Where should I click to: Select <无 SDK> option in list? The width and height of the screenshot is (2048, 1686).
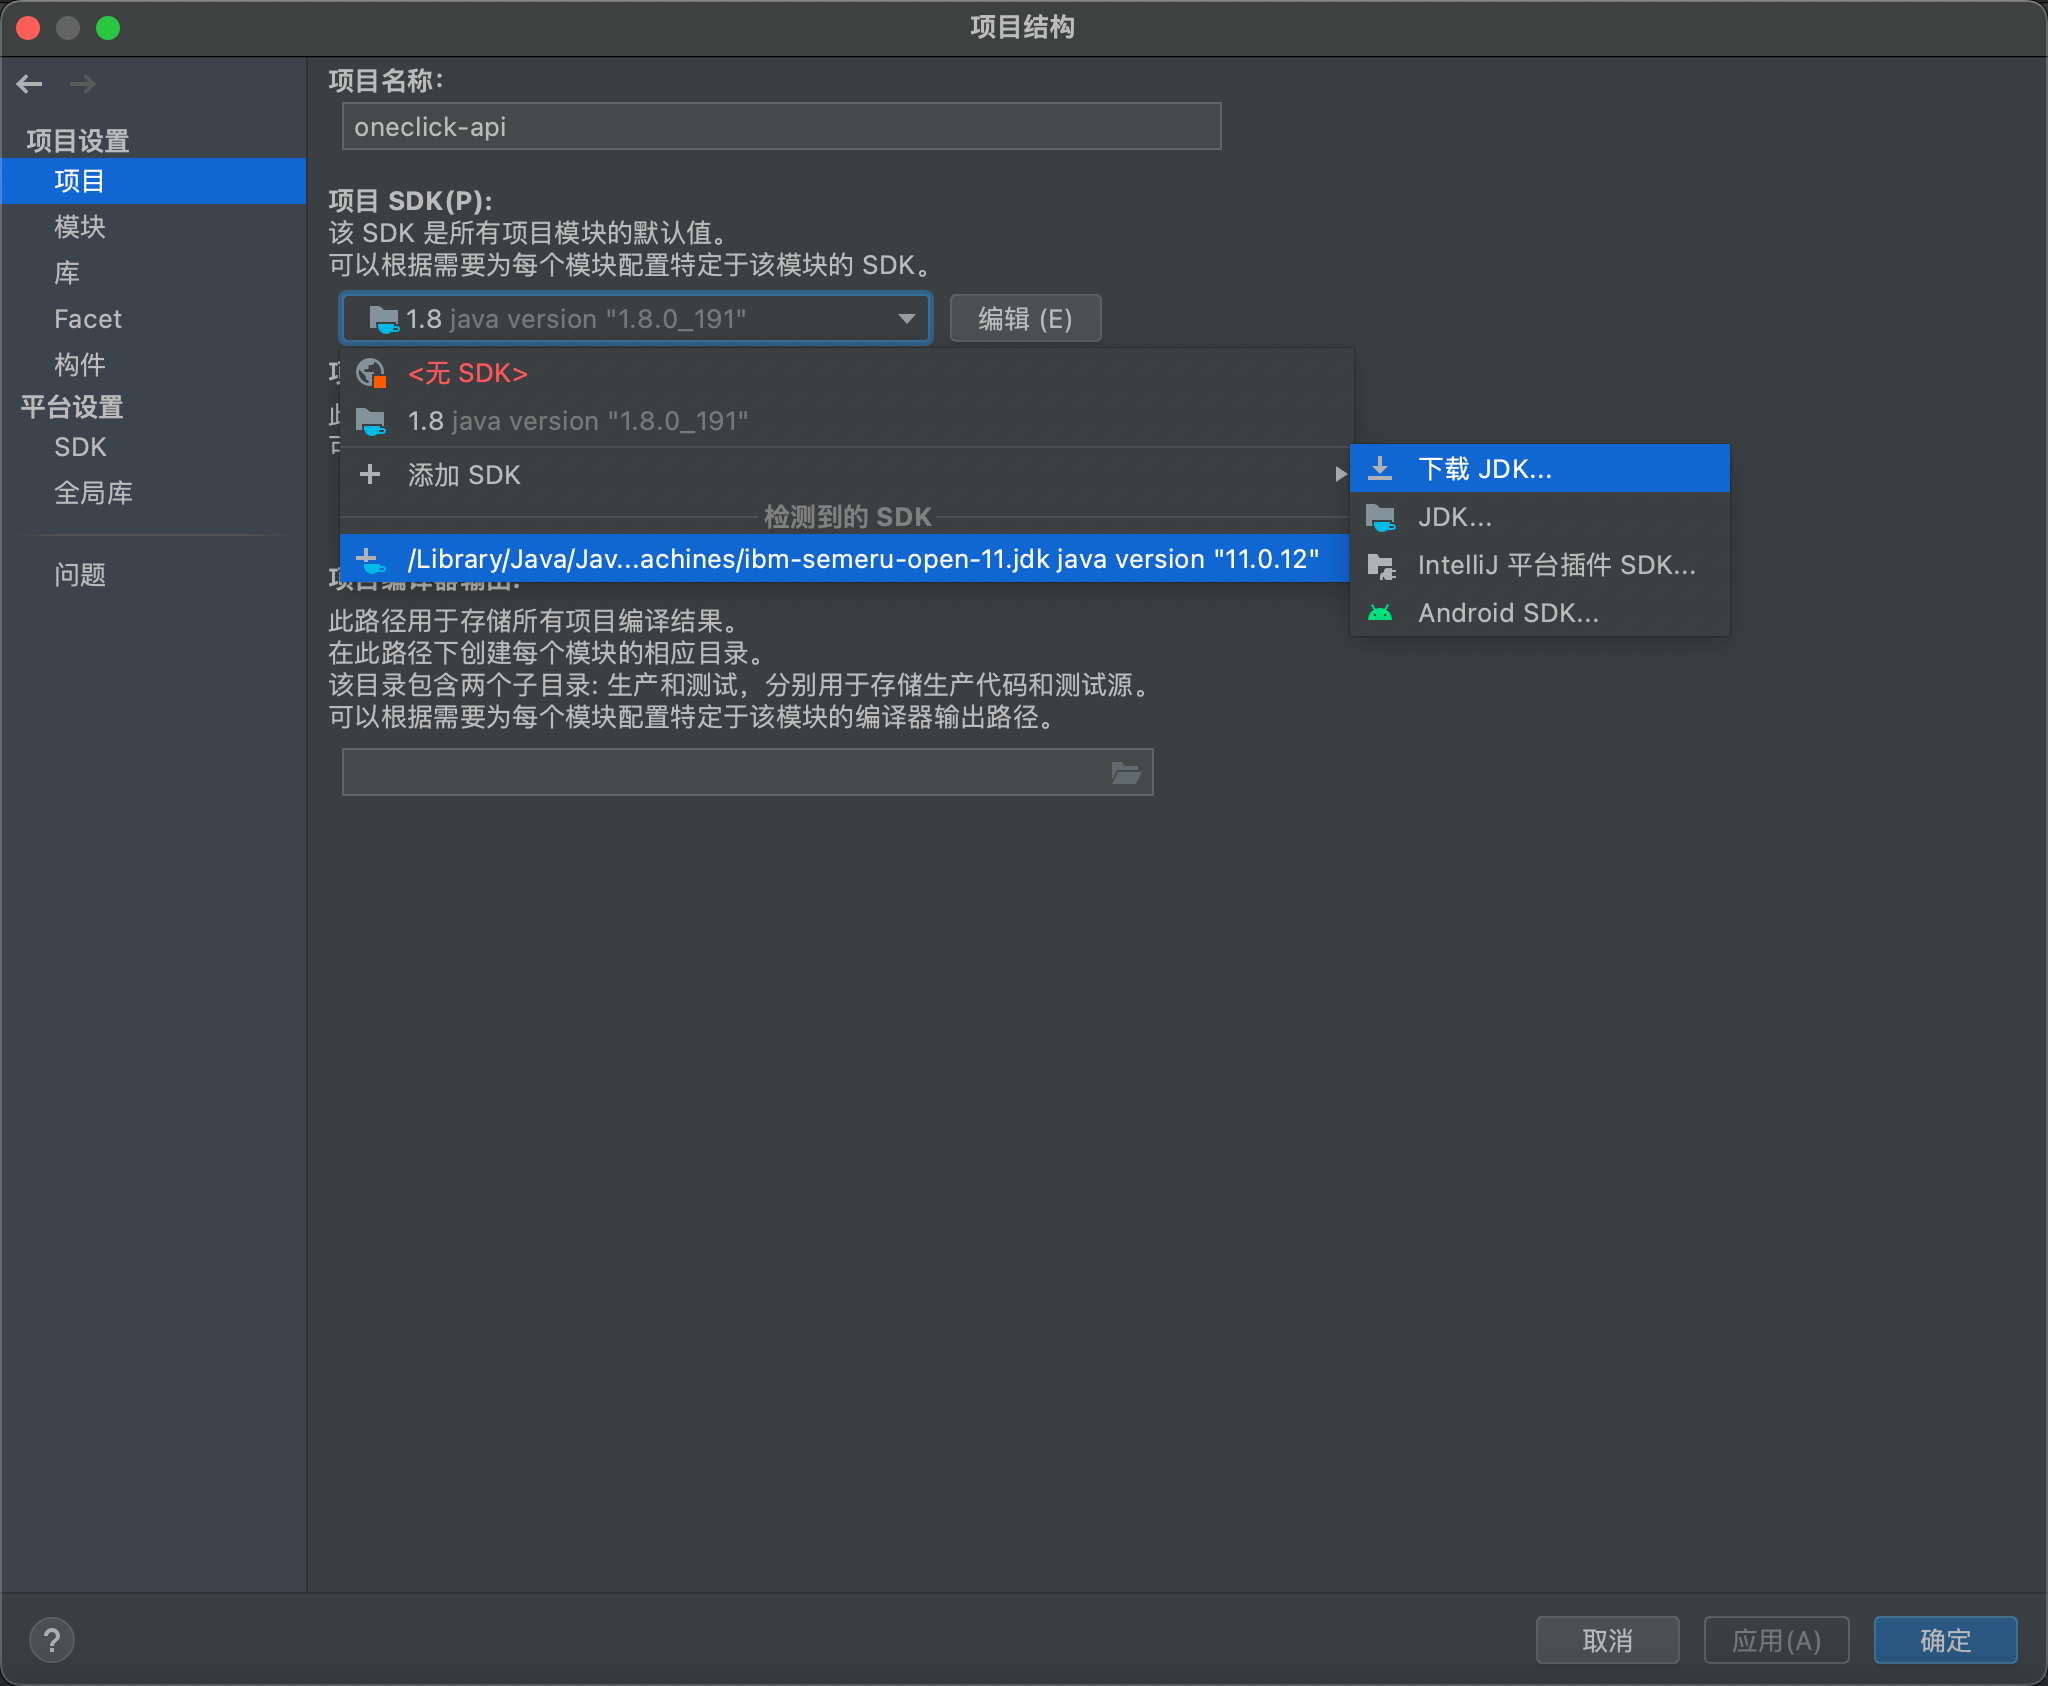(x=466, y=371)
